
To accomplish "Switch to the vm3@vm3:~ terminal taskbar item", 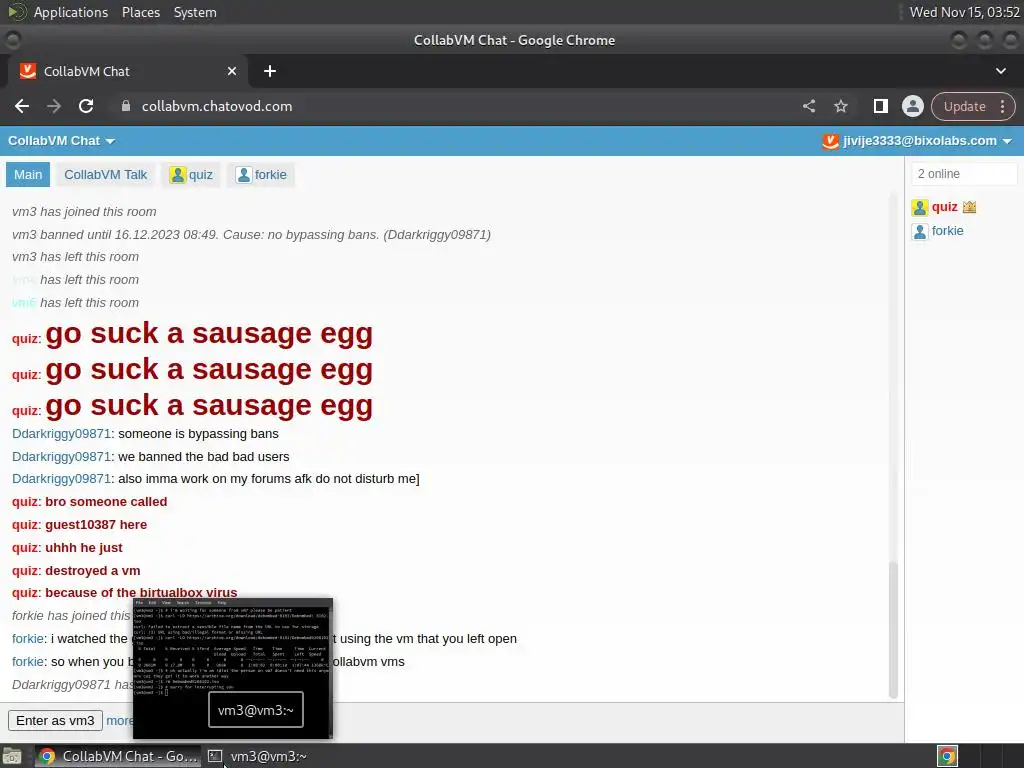I will coord(259,756).
